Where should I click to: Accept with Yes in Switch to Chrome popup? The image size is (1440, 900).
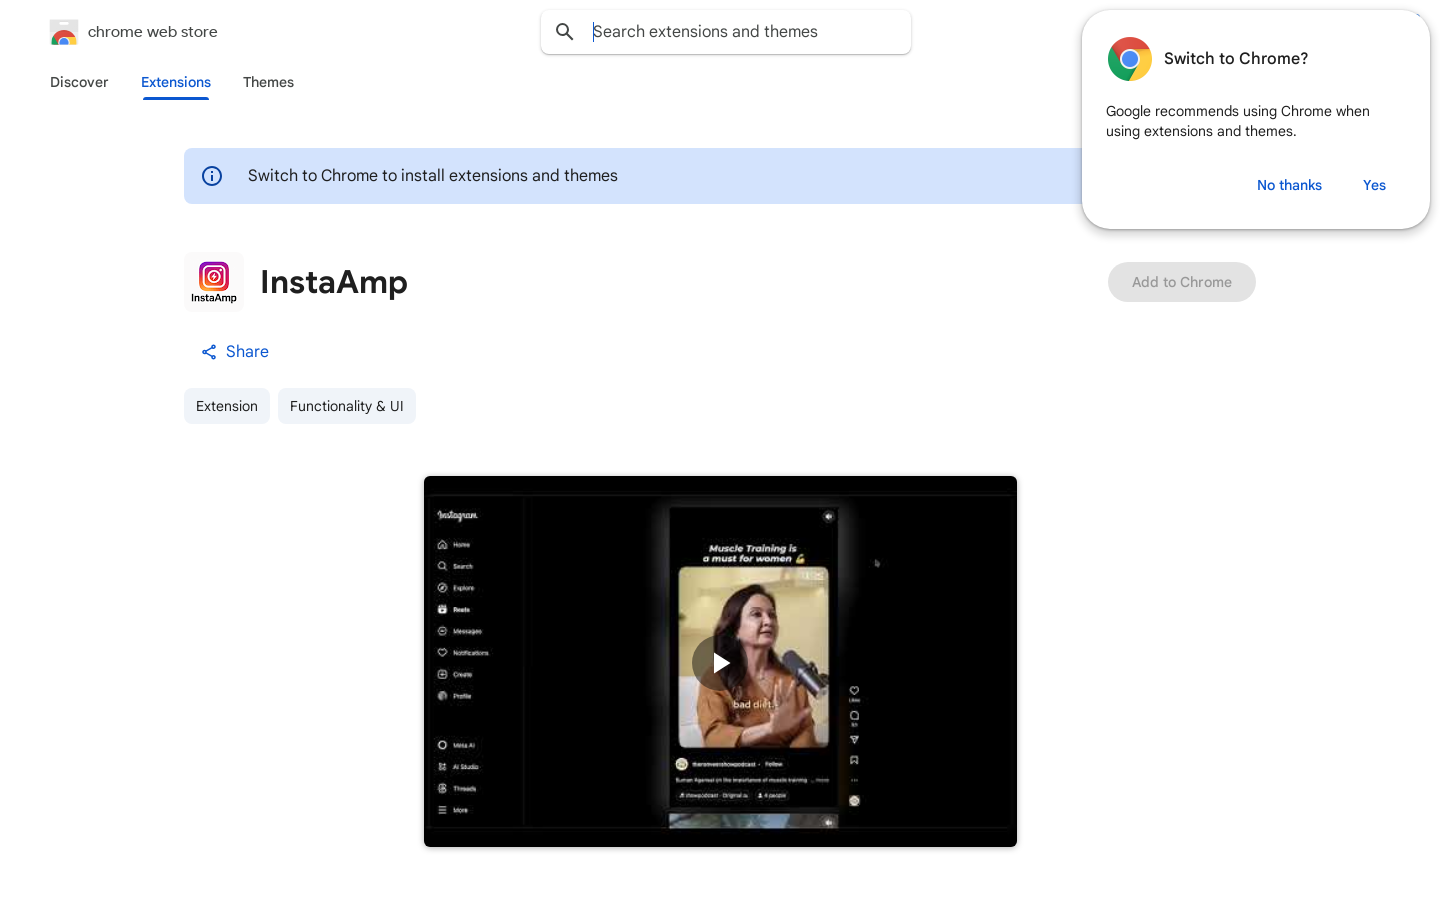1374,185
